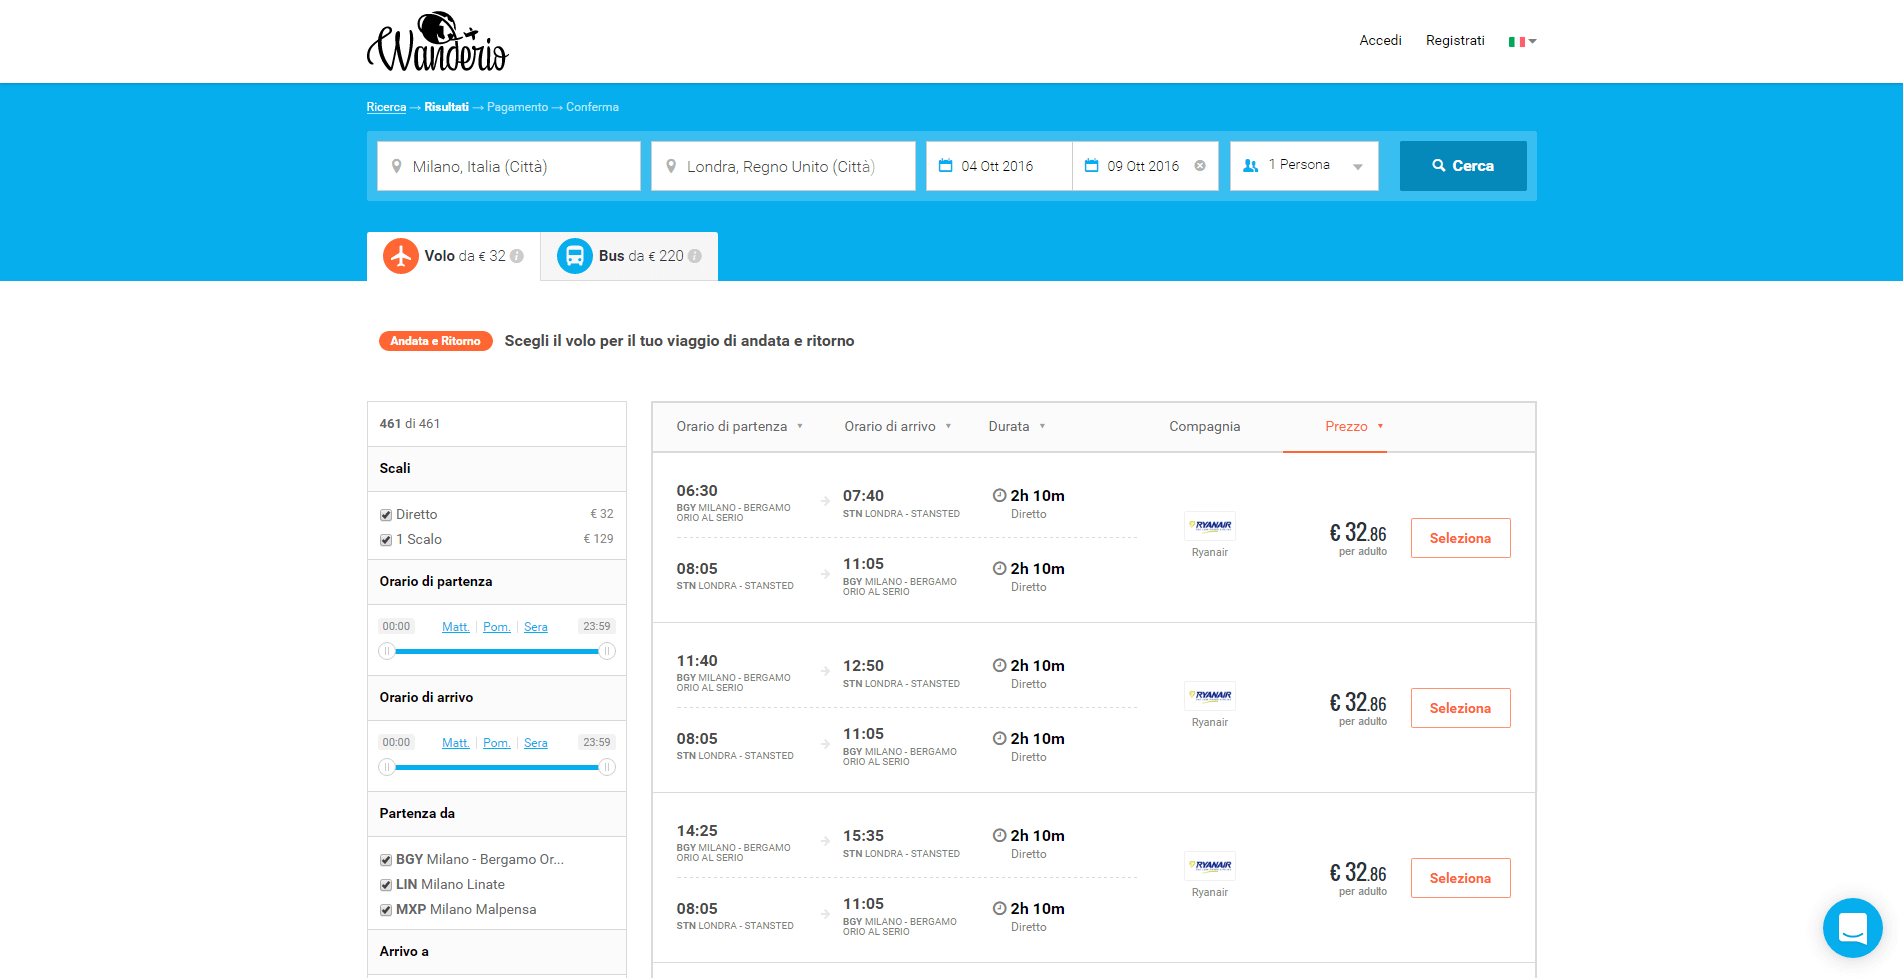
Task: Toggle the BGY Milano - Bergamo airport checkbox
Action: point(386,860)
